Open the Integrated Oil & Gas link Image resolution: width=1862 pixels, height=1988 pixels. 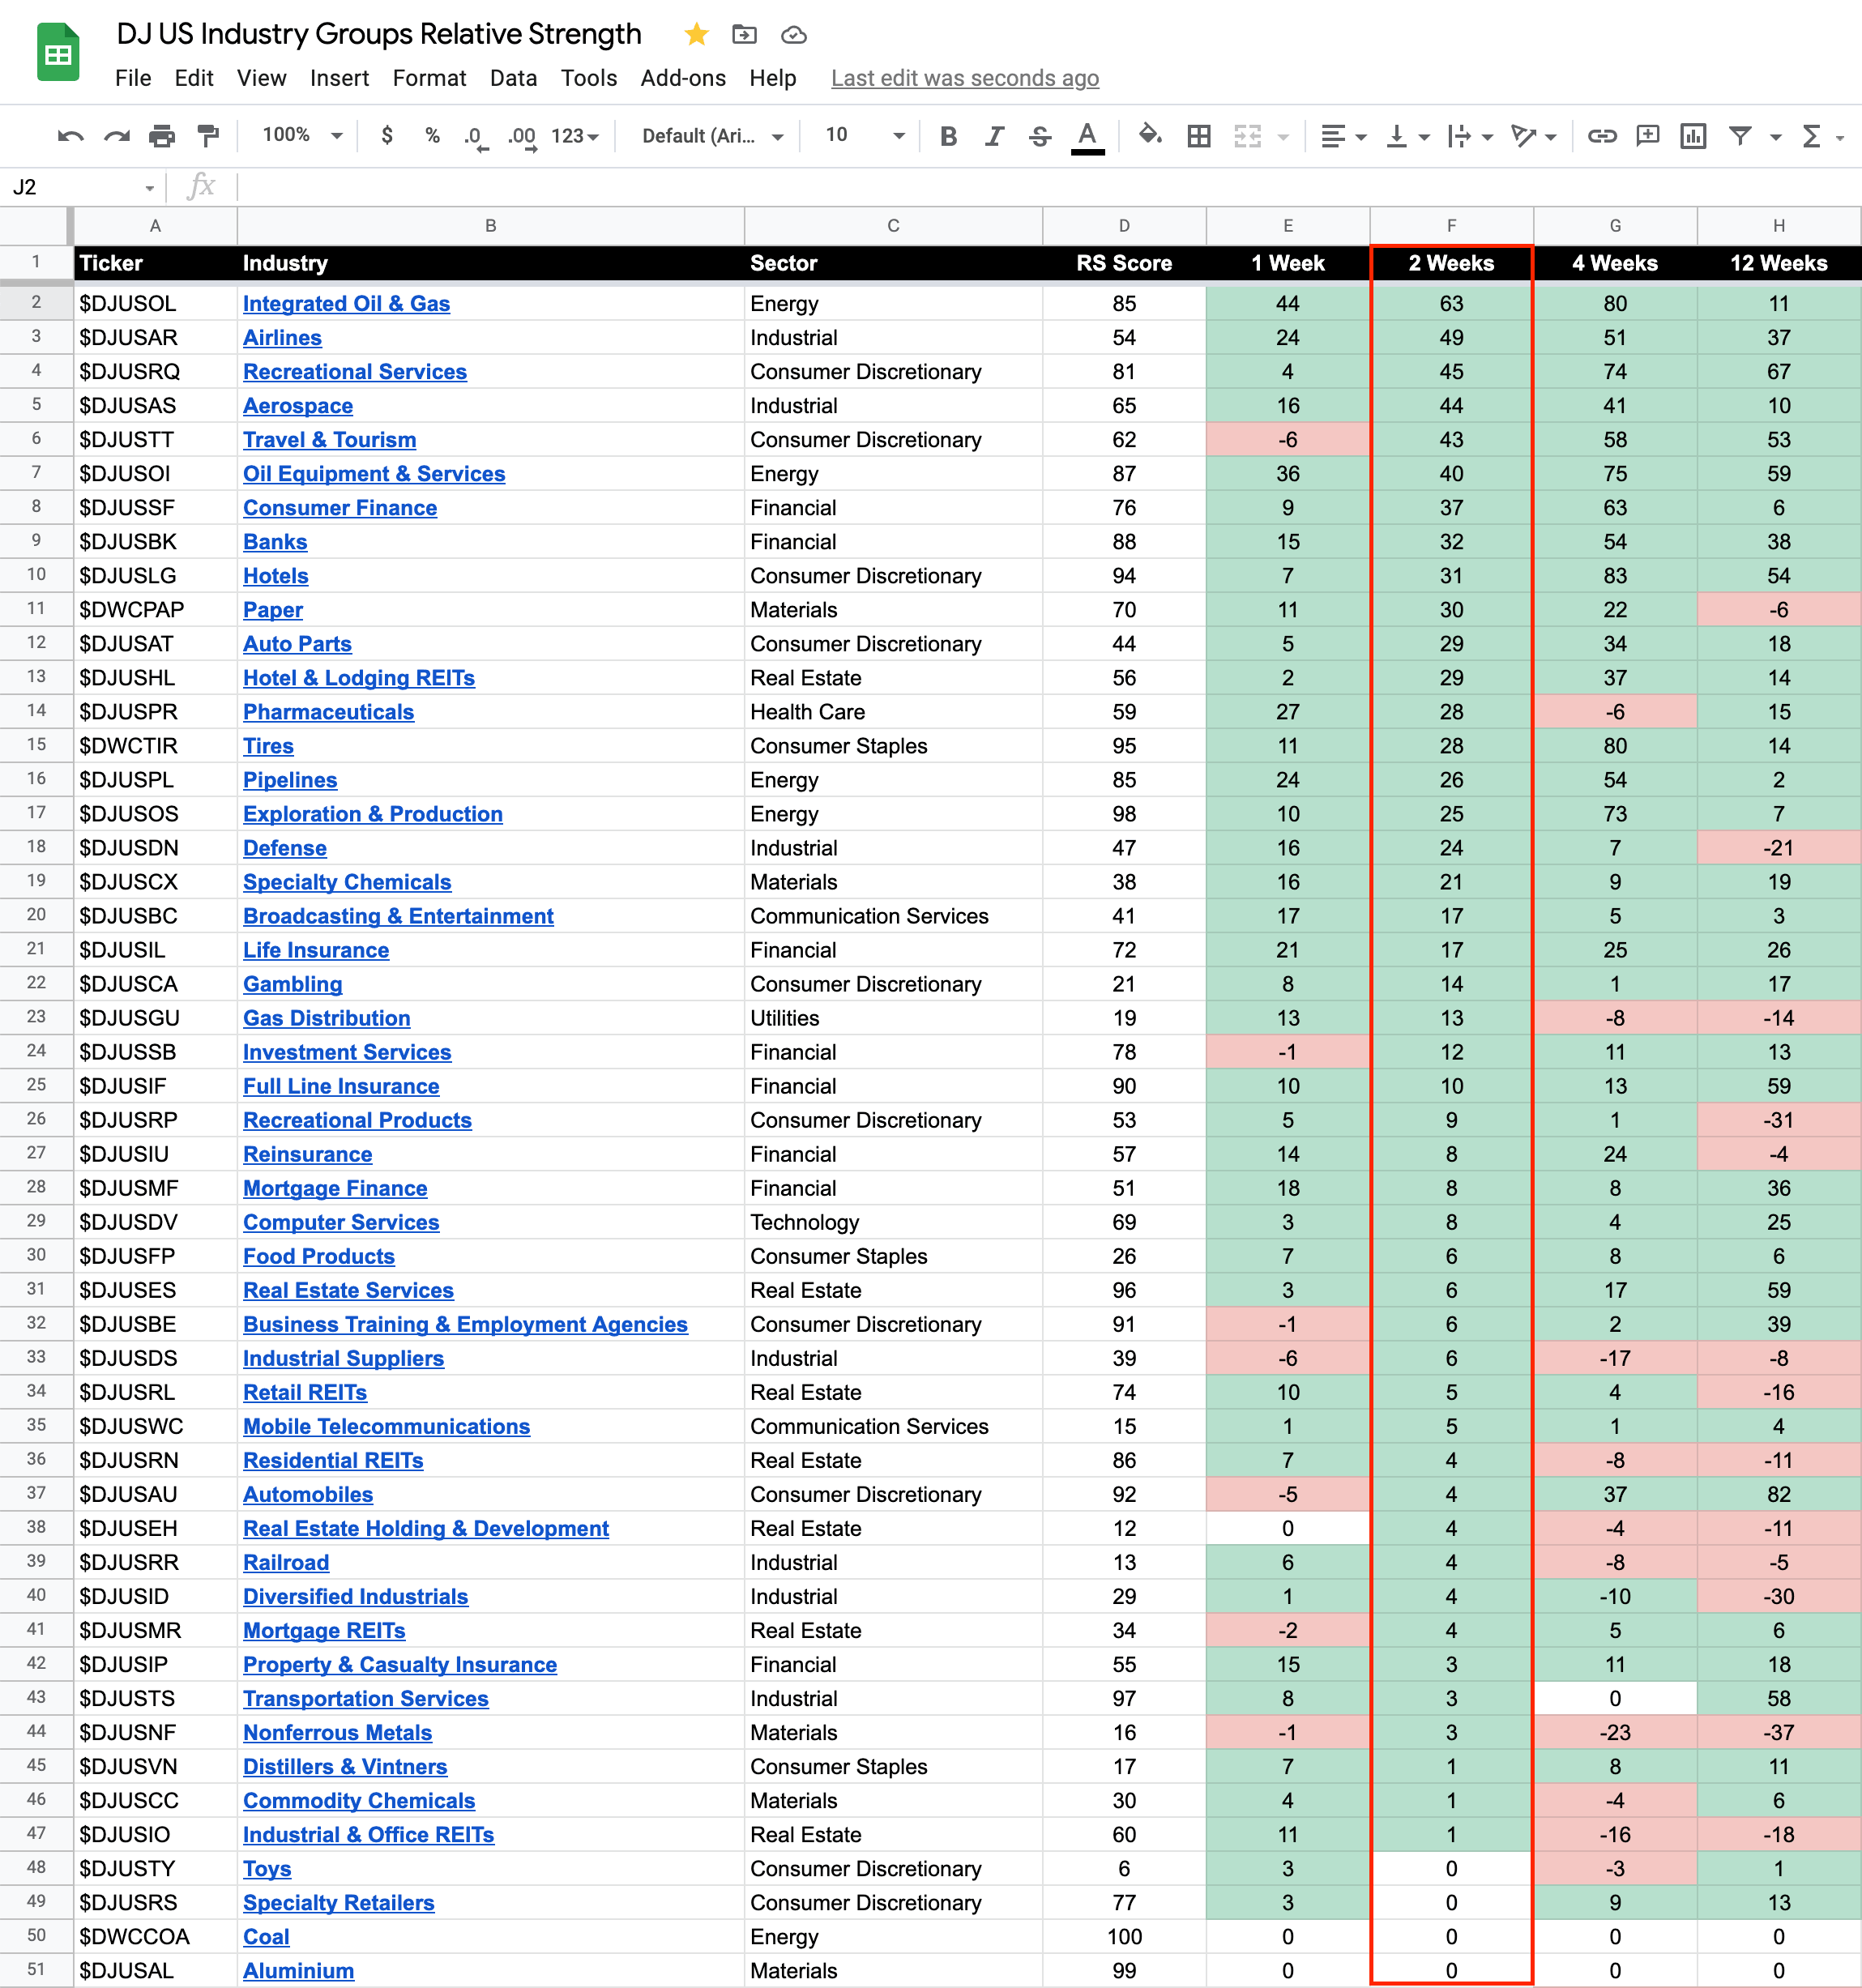tap(346, 304)
